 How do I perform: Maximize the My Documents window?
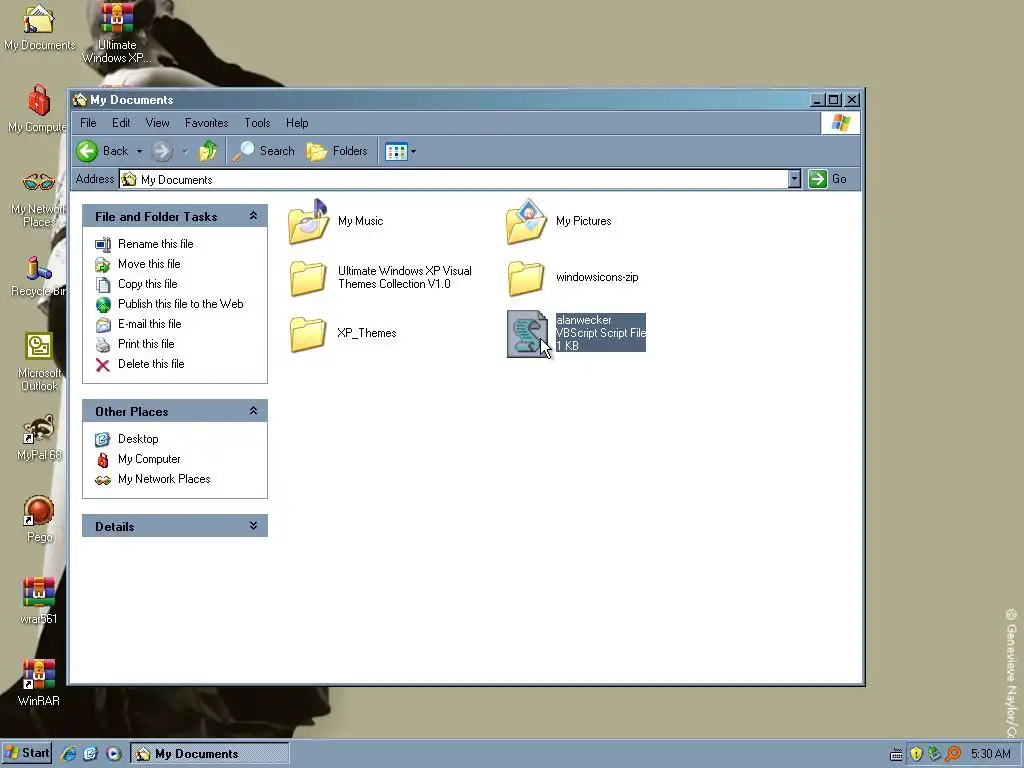[834, 100]
